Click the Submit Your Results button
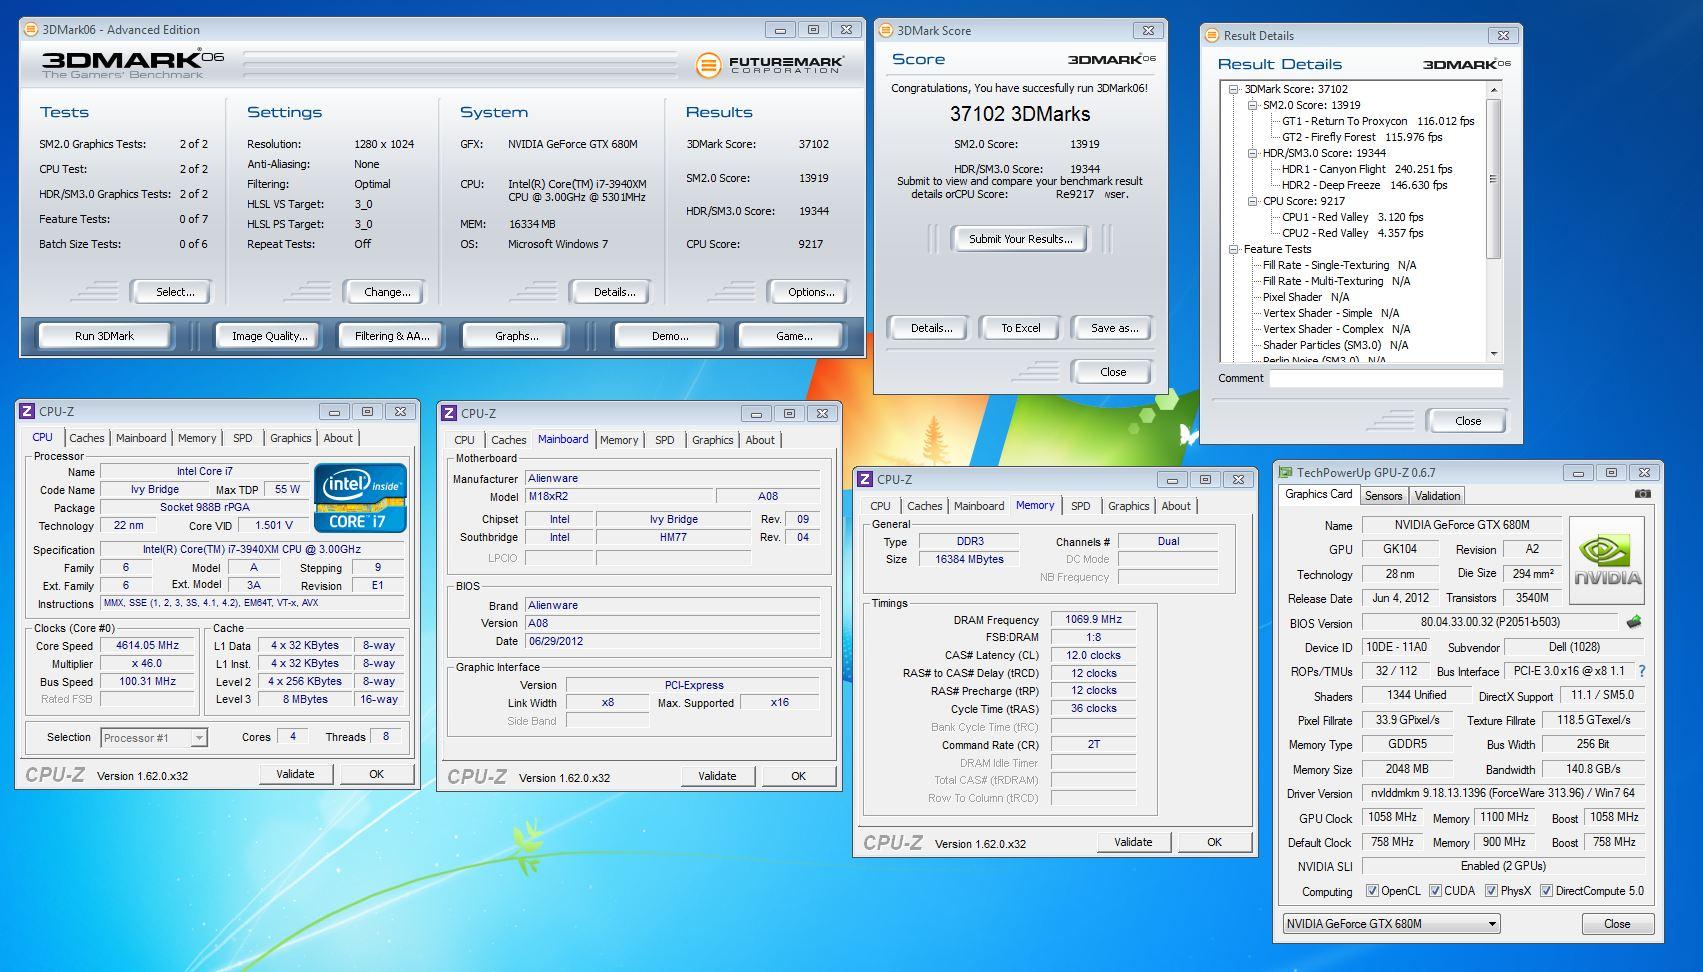The image size is (1703, 972). (x=1020, y=239)
